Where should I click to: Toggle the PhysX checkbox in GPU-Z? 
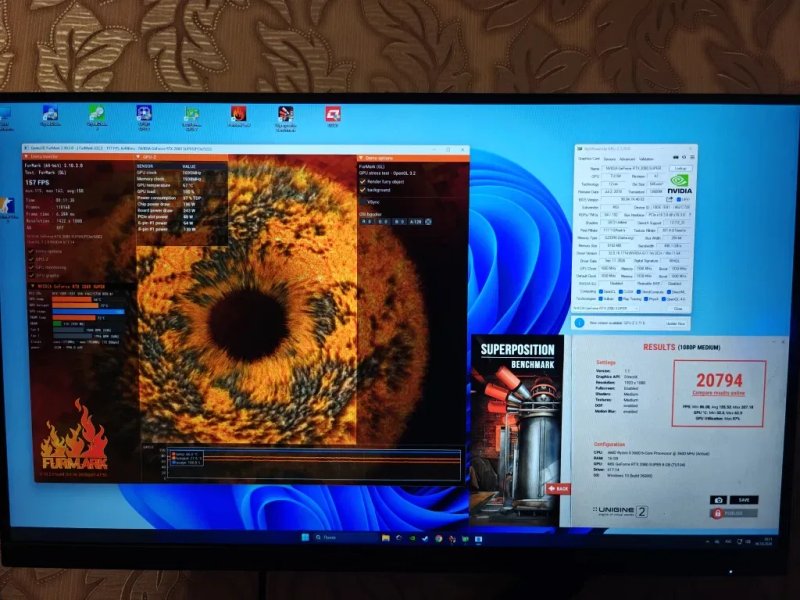646,299
